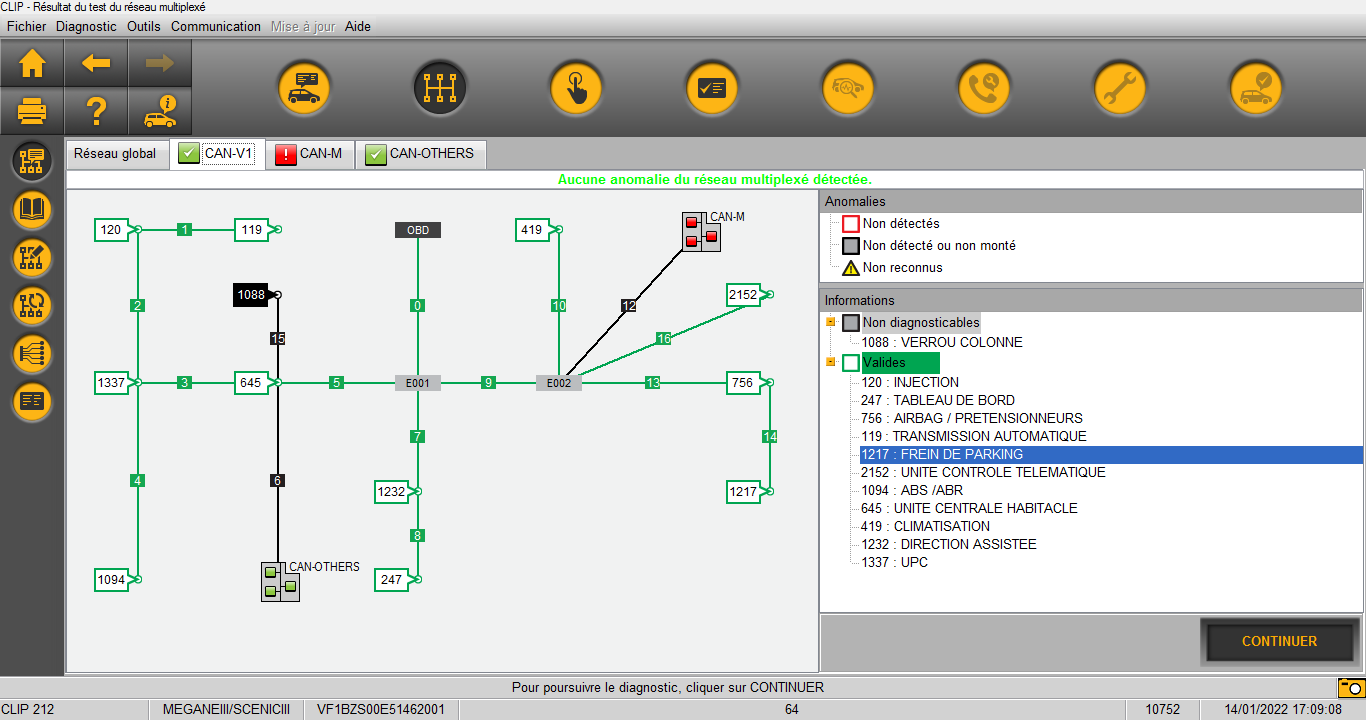Open vehicle information car icon

(x=160, y=110)
